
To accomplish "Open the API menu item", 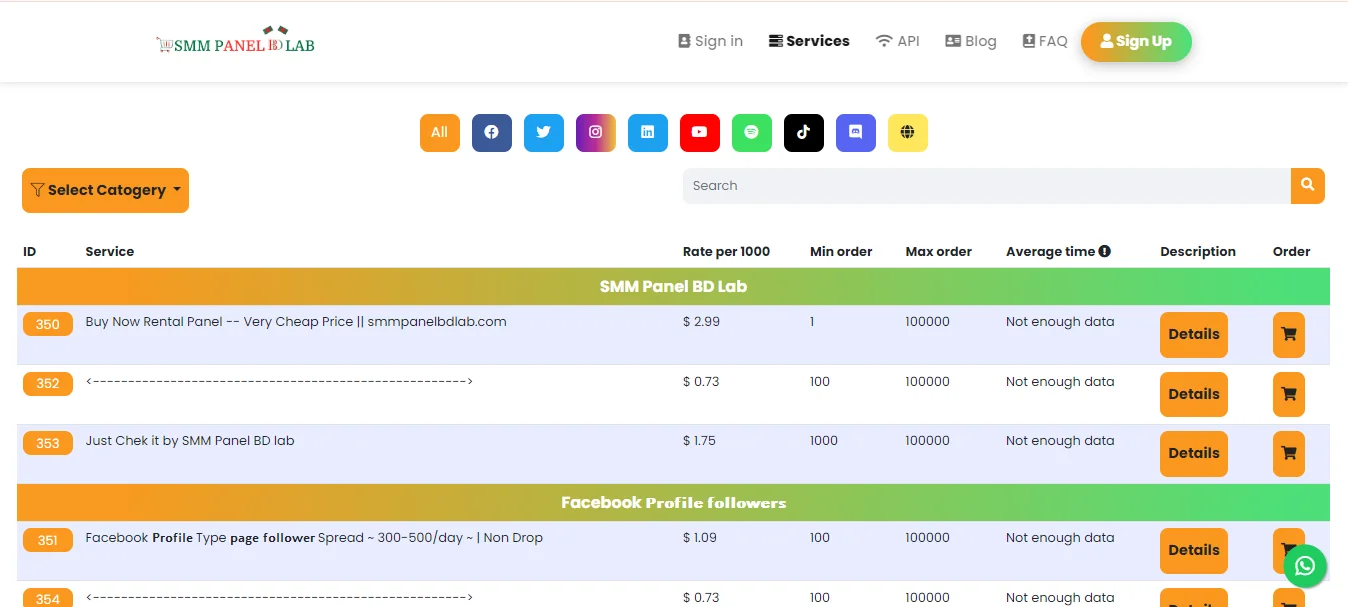I will pos(897,41).
